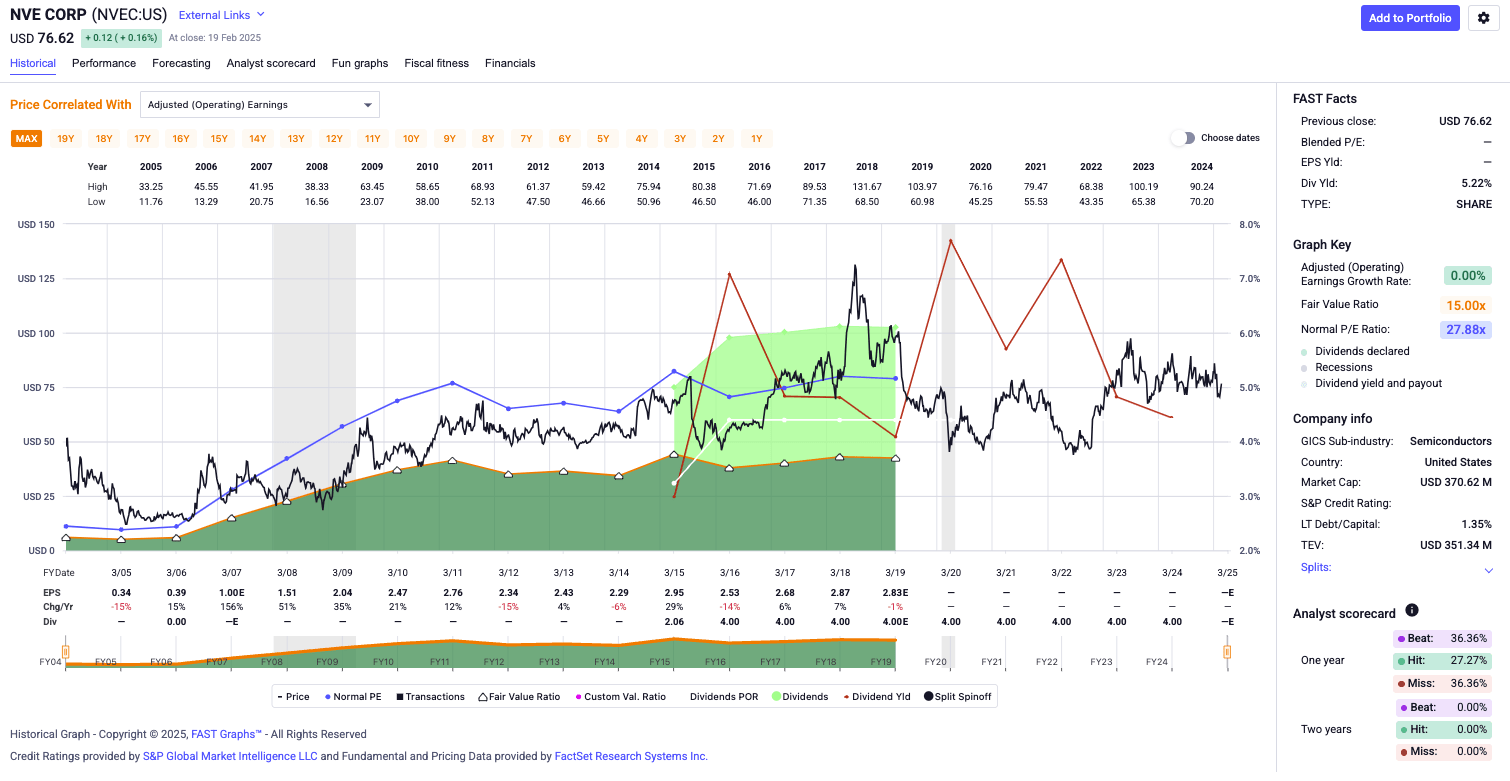The height and width of the screenshot is (781, 1510).
Task: Open the Adjusted (Operating) Earnings dropdown
Action: point(260,104)
